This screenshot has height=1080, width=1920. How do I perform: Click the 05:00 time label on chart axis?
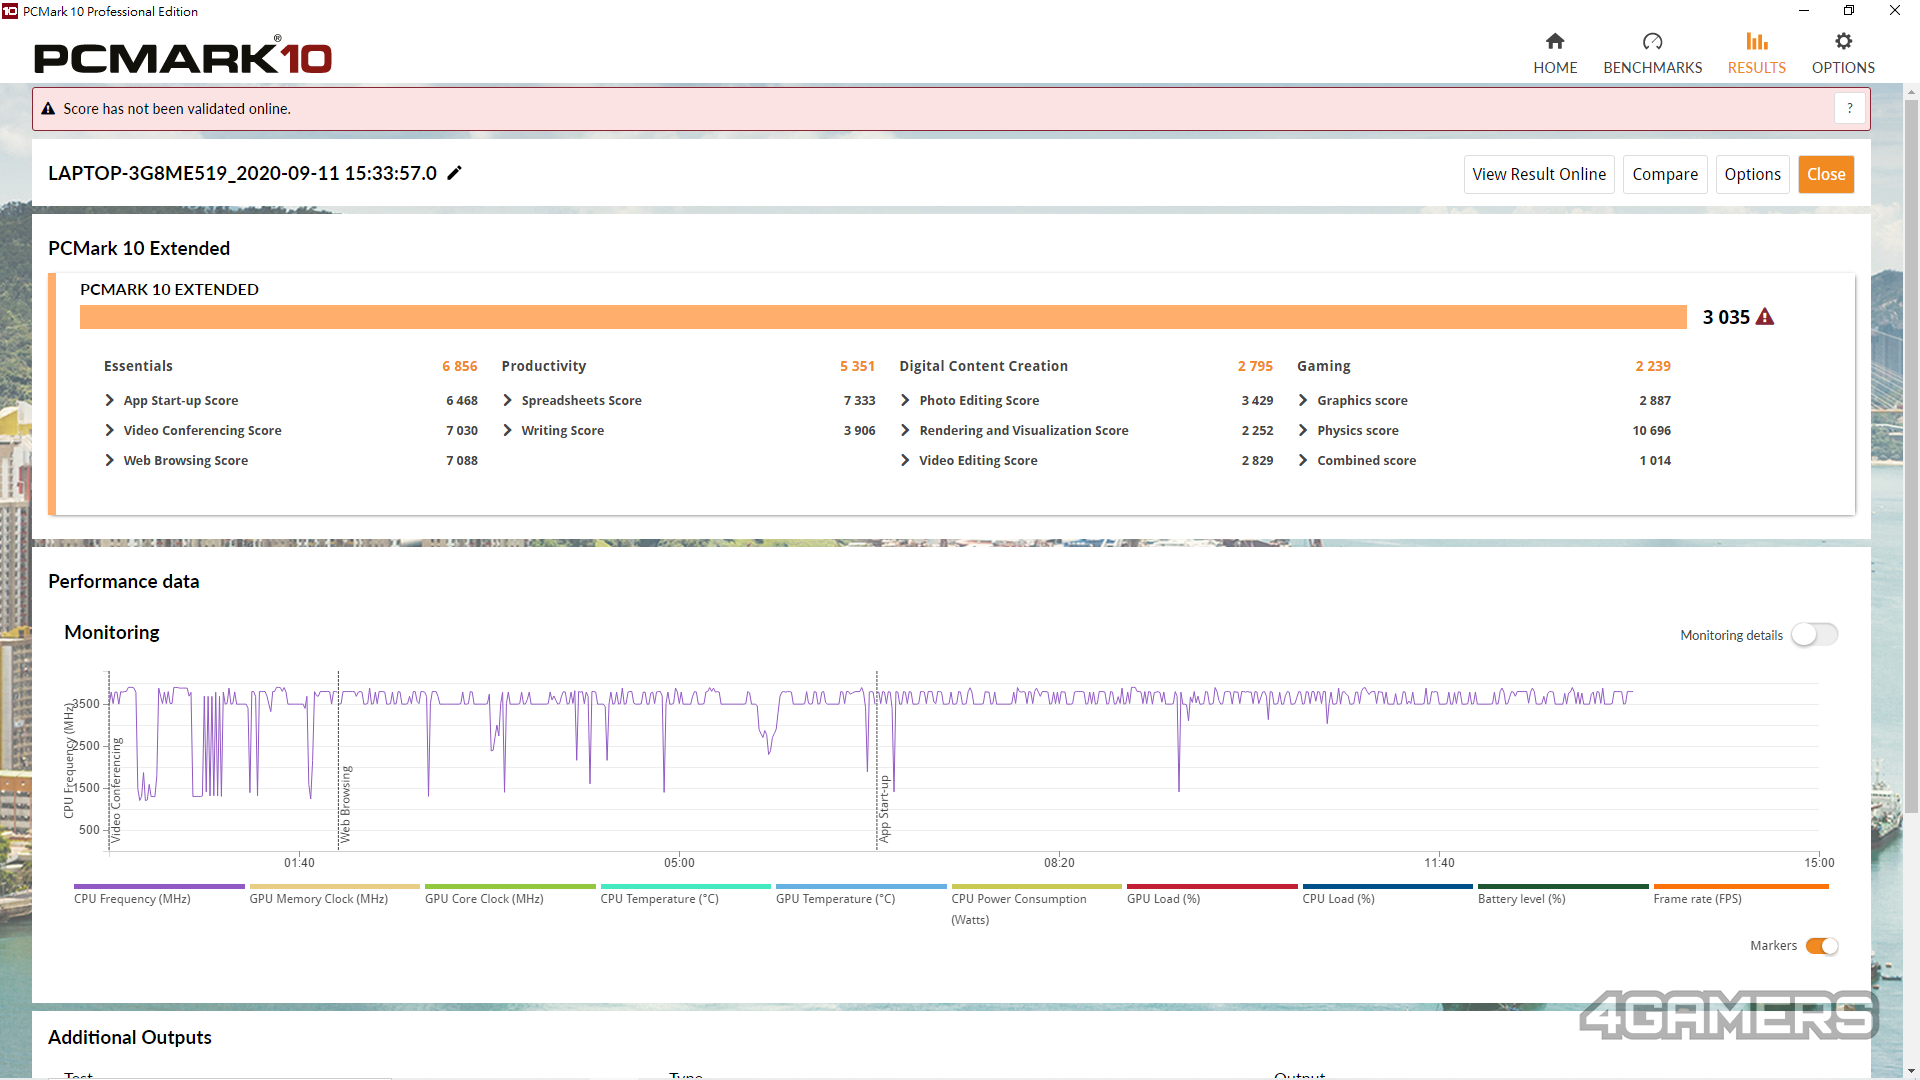click(x=679, y=862)
